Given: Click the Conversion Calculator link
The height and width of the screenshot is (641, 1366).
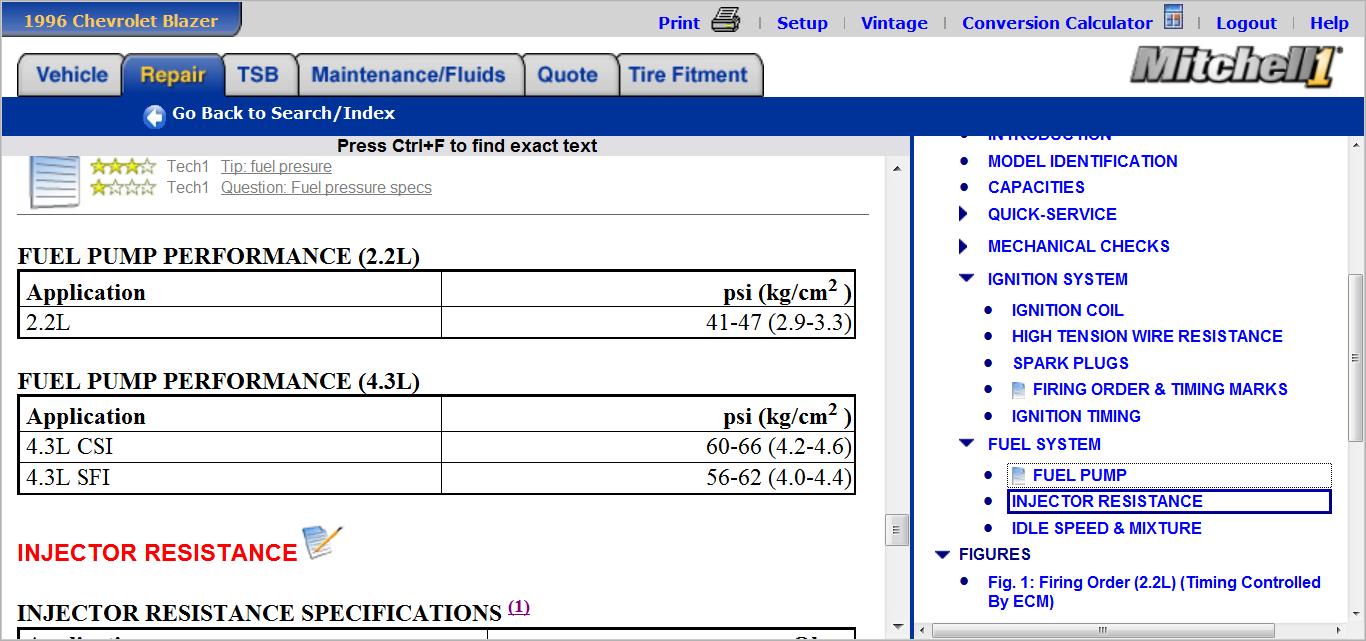Looking at the screenshot, I should (1057, 23).
